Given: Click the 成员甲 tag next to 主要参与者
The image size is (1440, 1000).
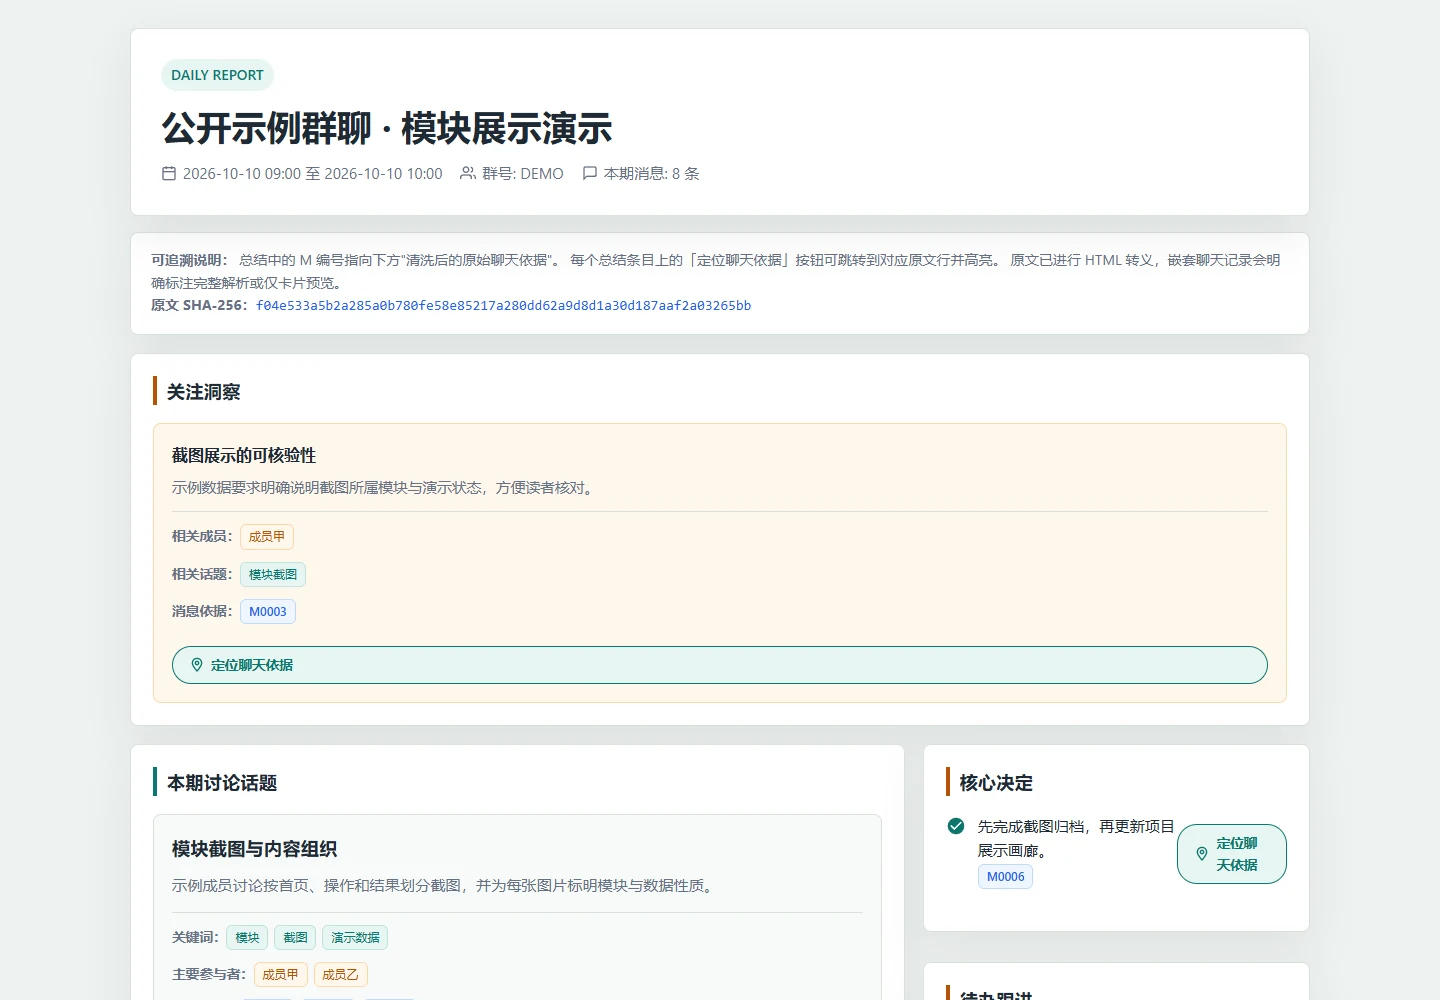Looking at the screenshot, I should 280,975.
